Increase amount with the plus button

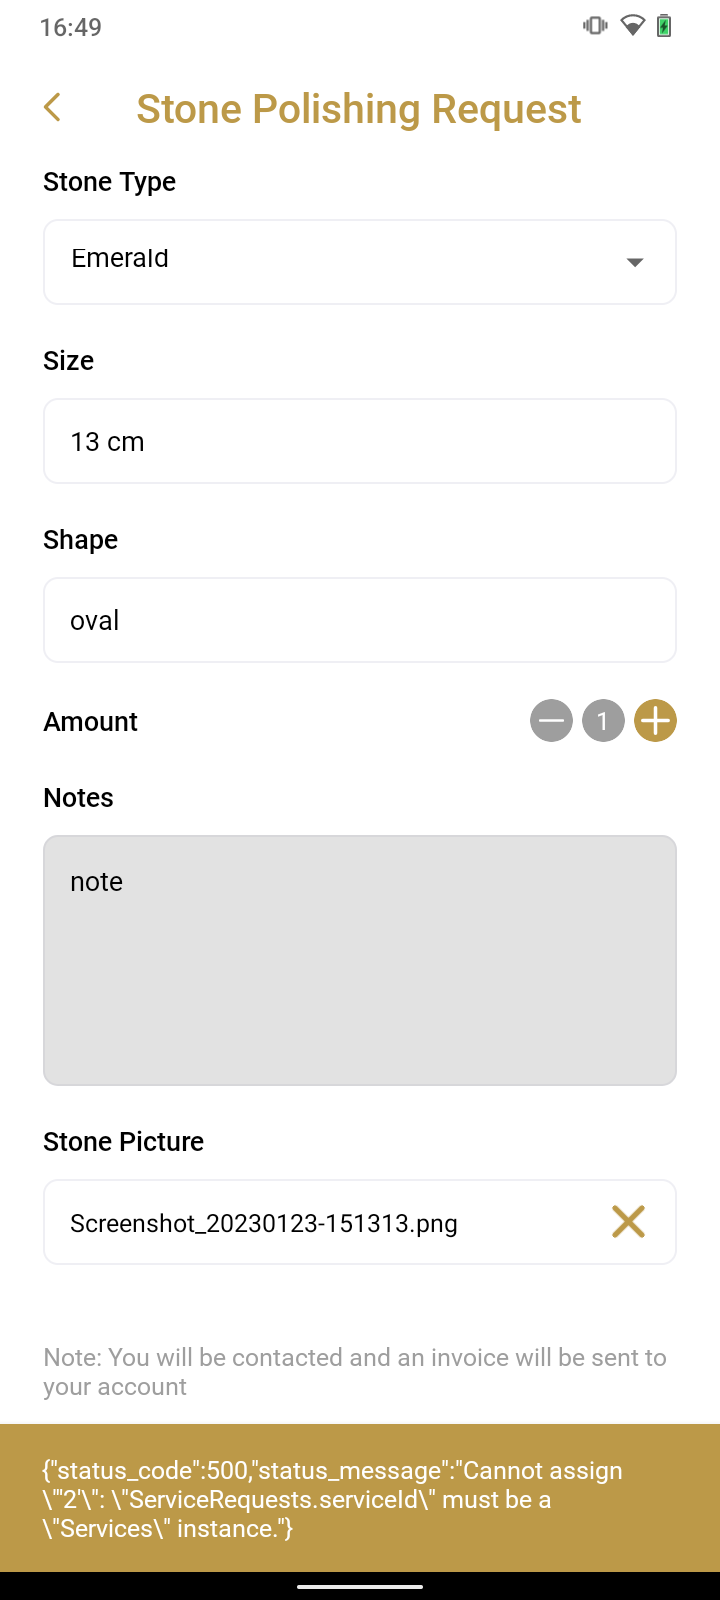[655, 720]
